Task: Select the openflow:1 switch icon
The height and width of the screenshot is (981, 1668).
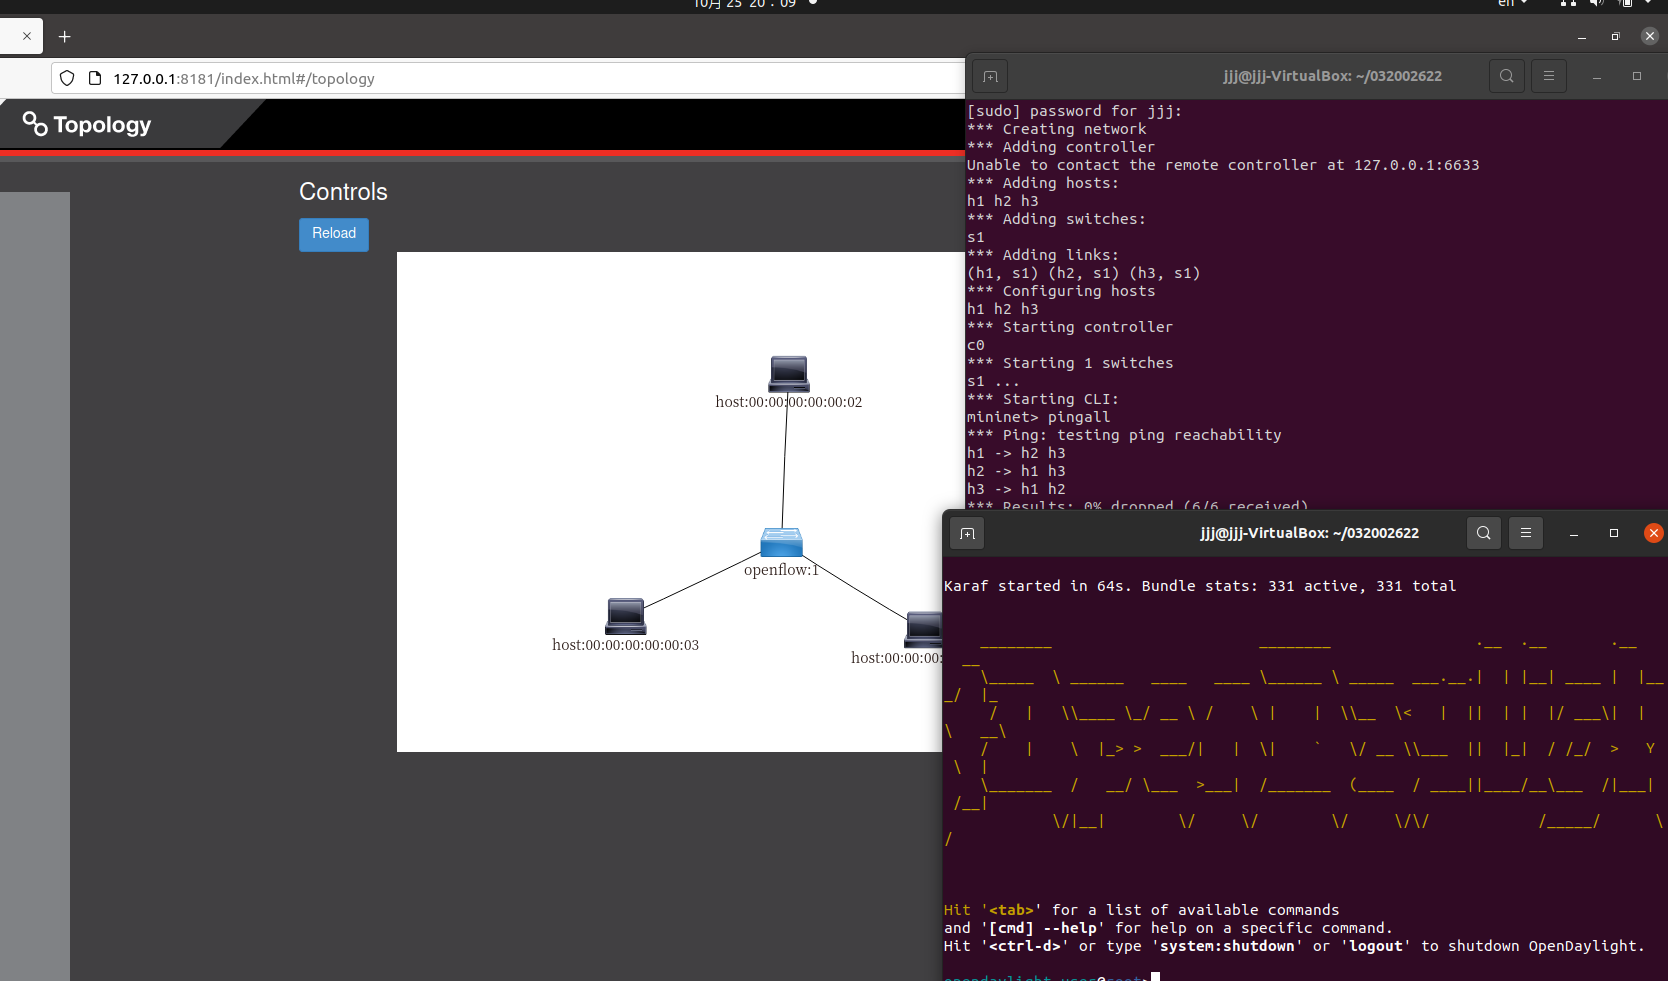Action: coord(781,542)
